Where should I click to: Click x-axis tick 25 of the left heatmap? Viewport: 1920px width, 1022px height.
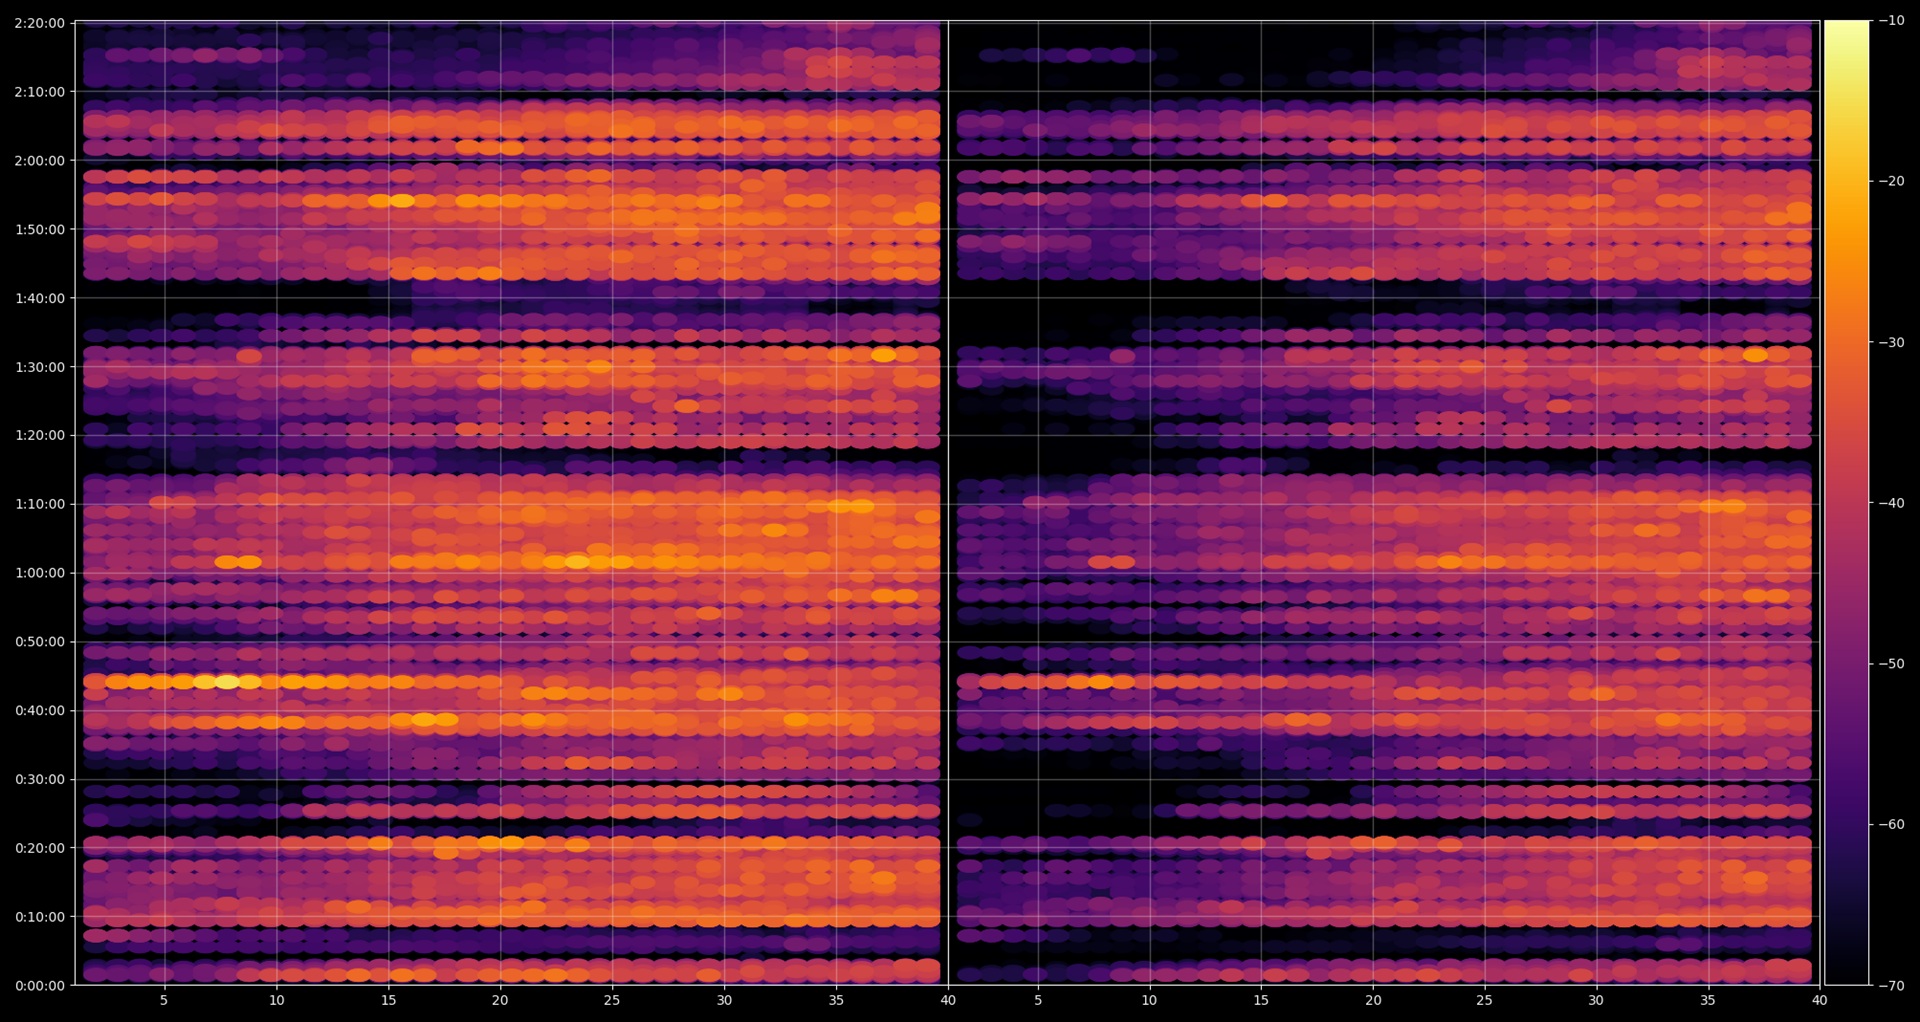click(x=612, y=1000)
